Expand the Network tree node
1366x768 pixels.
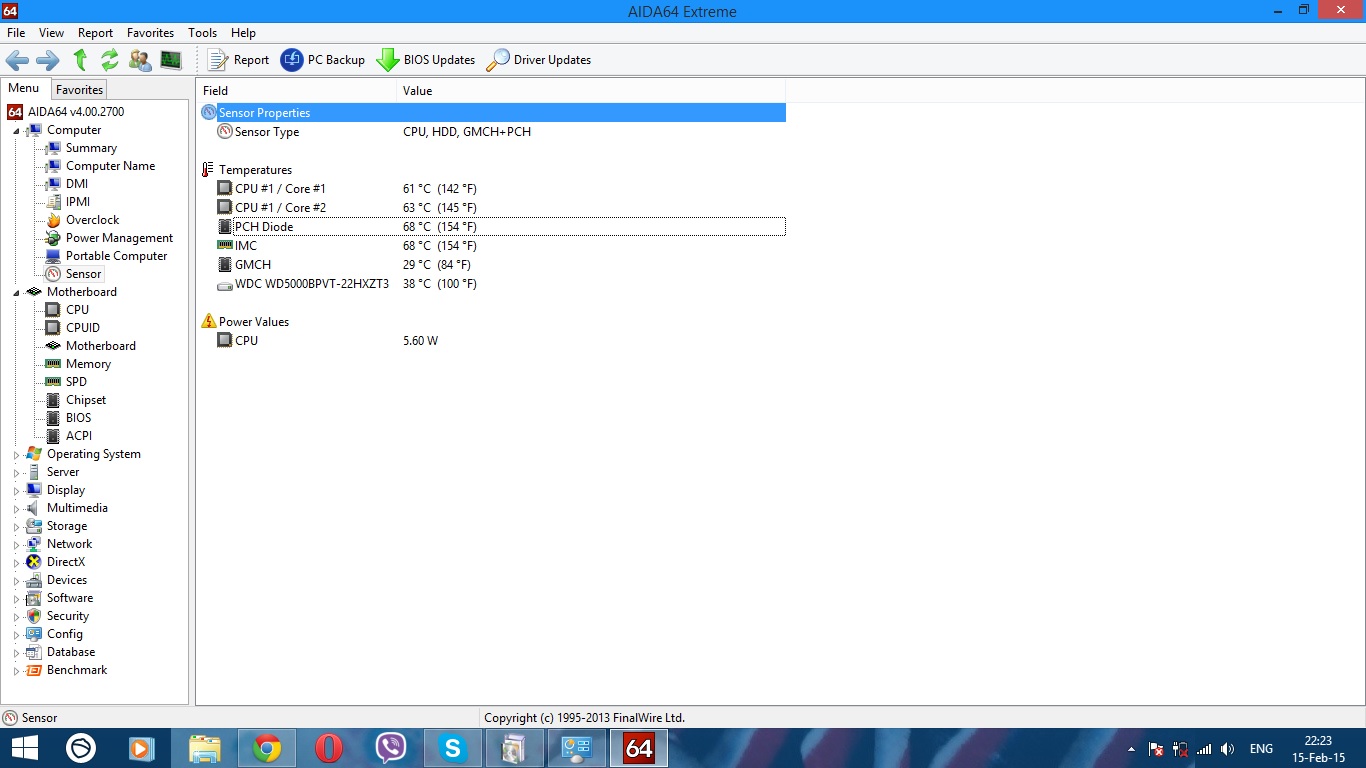[16, 545]
